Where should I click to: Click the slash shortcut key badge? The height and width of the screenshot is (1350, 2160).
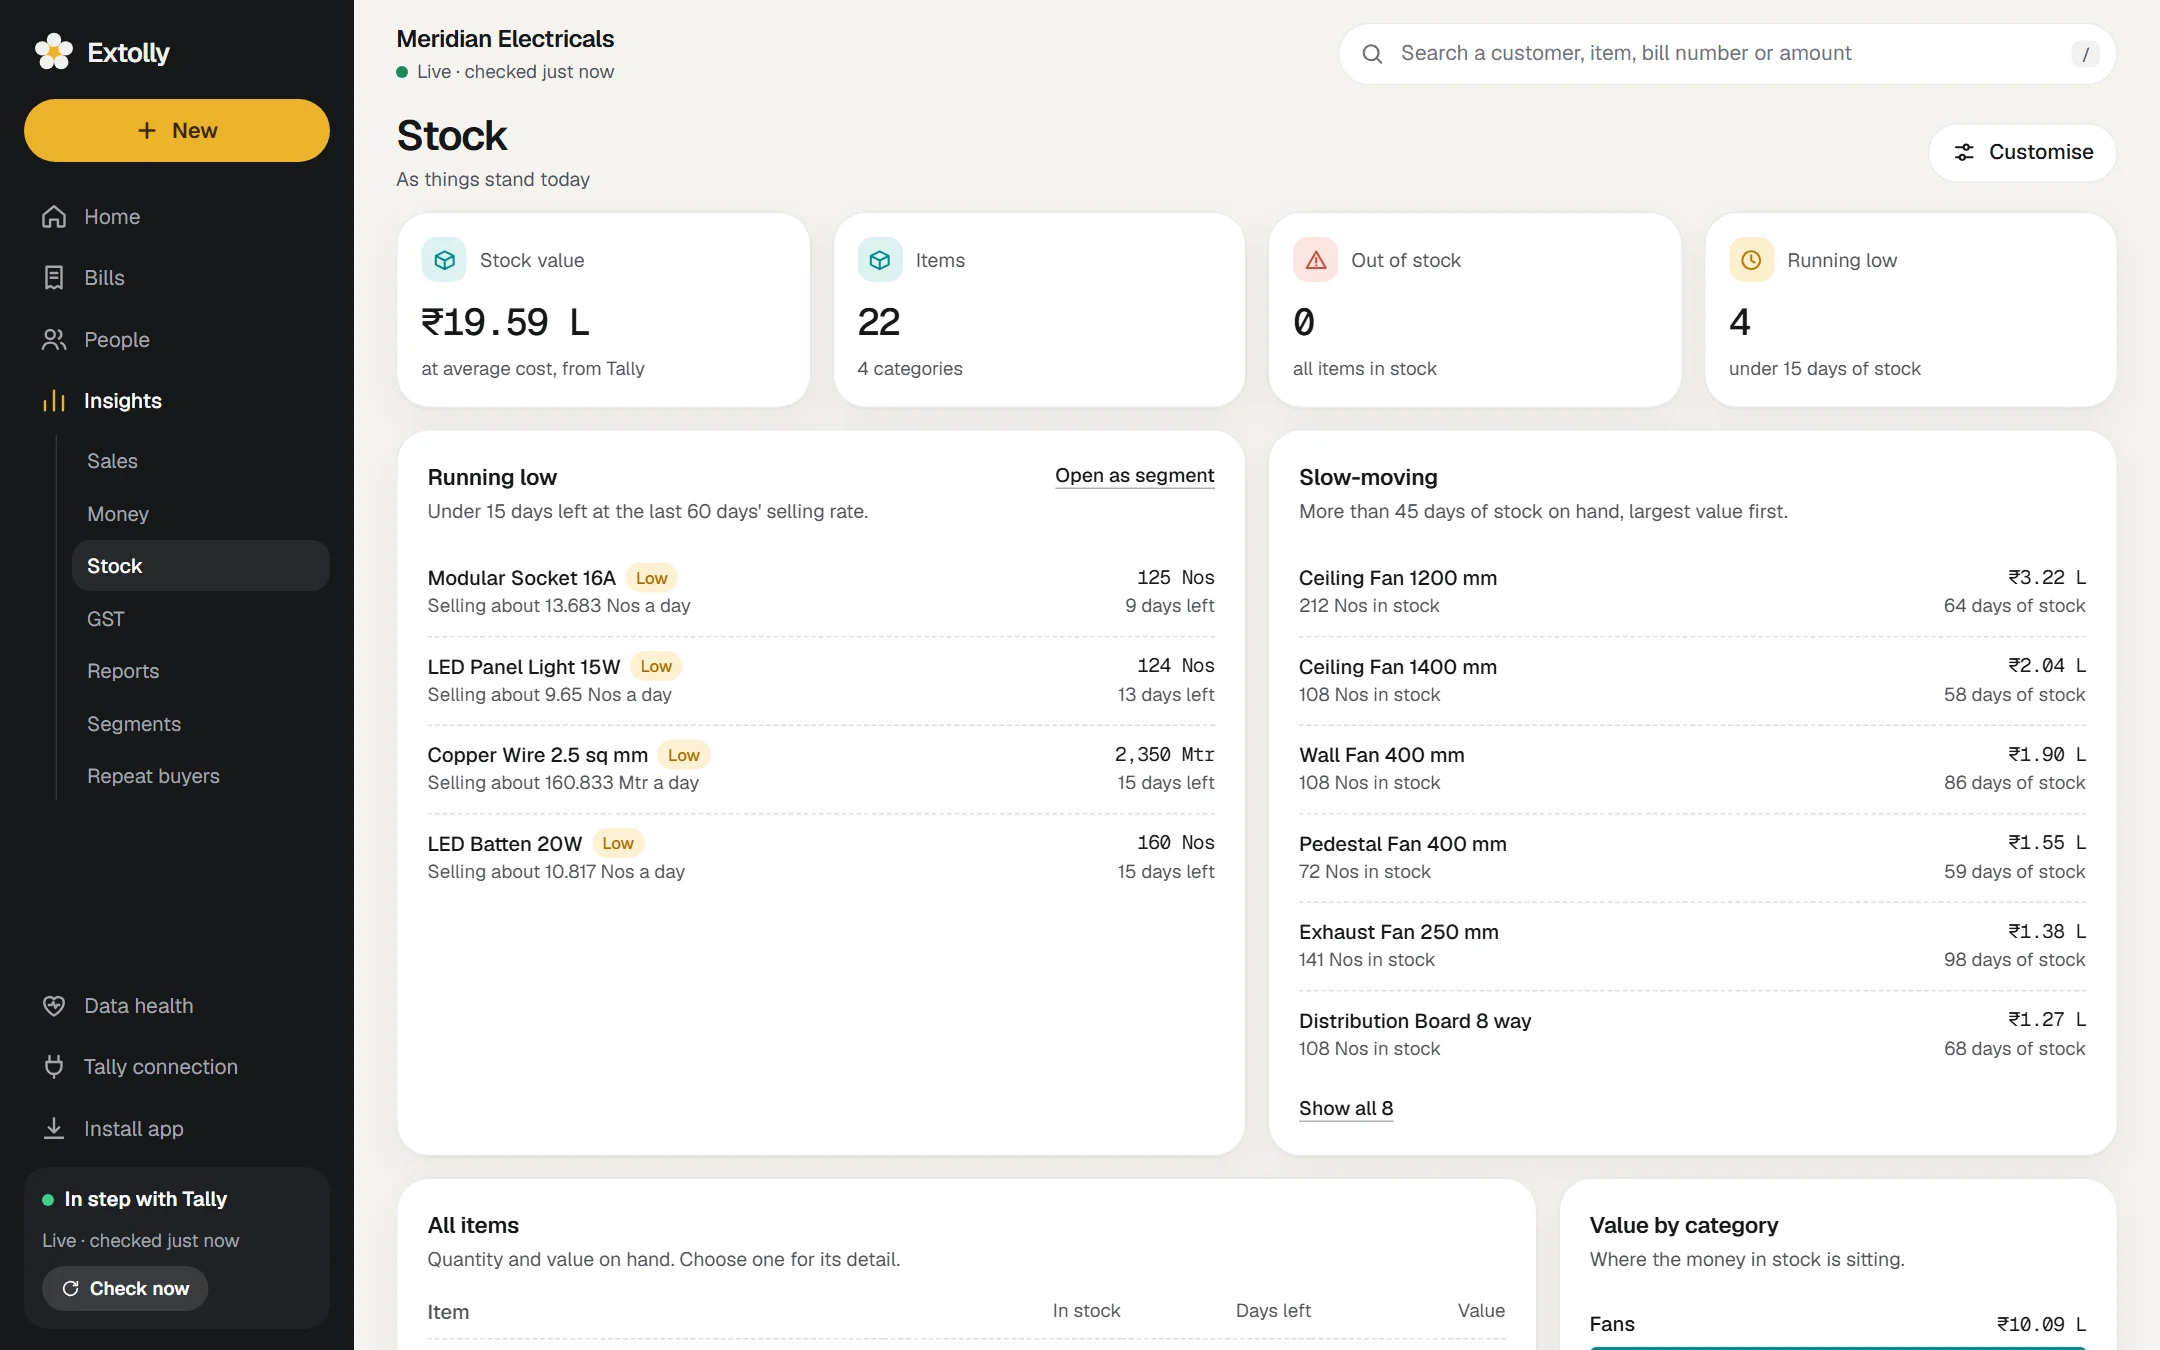pyautogui.click(x=2085, y=54)
